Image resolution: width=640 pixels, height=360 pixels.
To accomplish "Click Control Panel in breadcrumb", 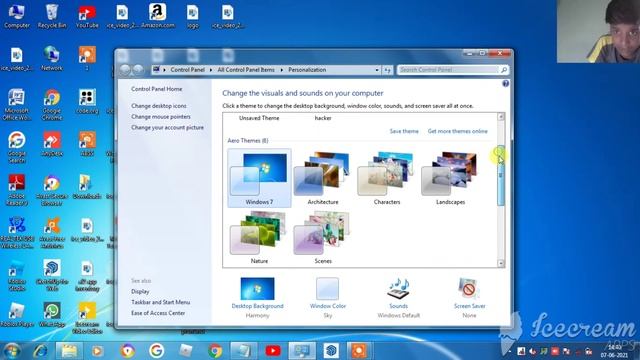I will (187, 70).
